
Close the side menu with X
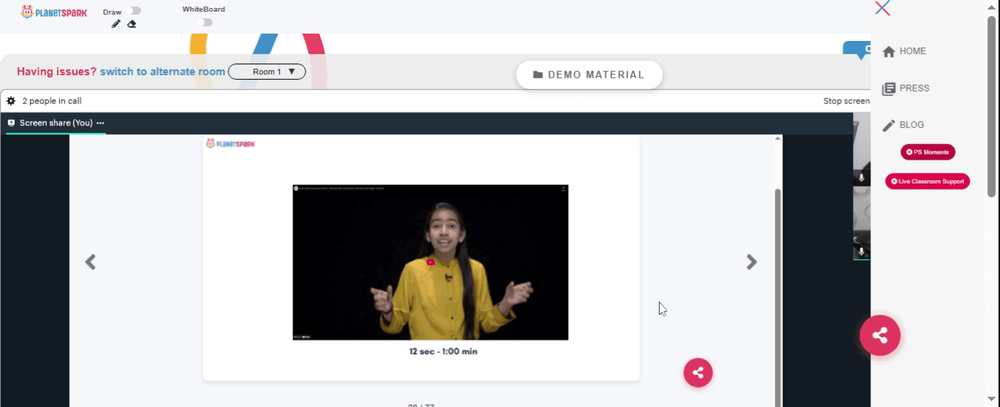[883, 8]
